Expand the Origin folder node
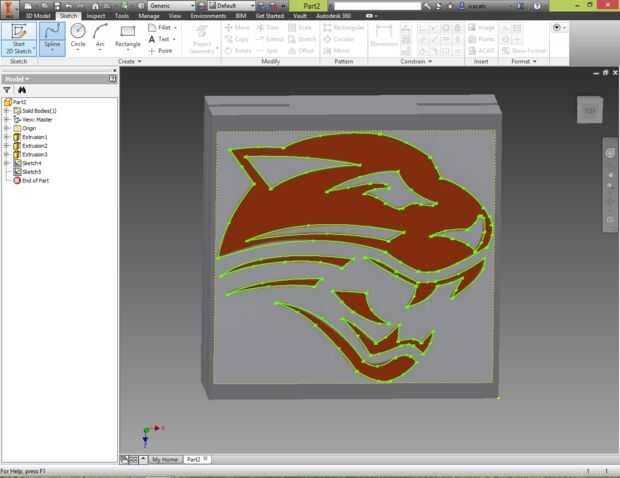Image resolution: width=620 pixels, height=478 pixels. click(x=6, y=128)
